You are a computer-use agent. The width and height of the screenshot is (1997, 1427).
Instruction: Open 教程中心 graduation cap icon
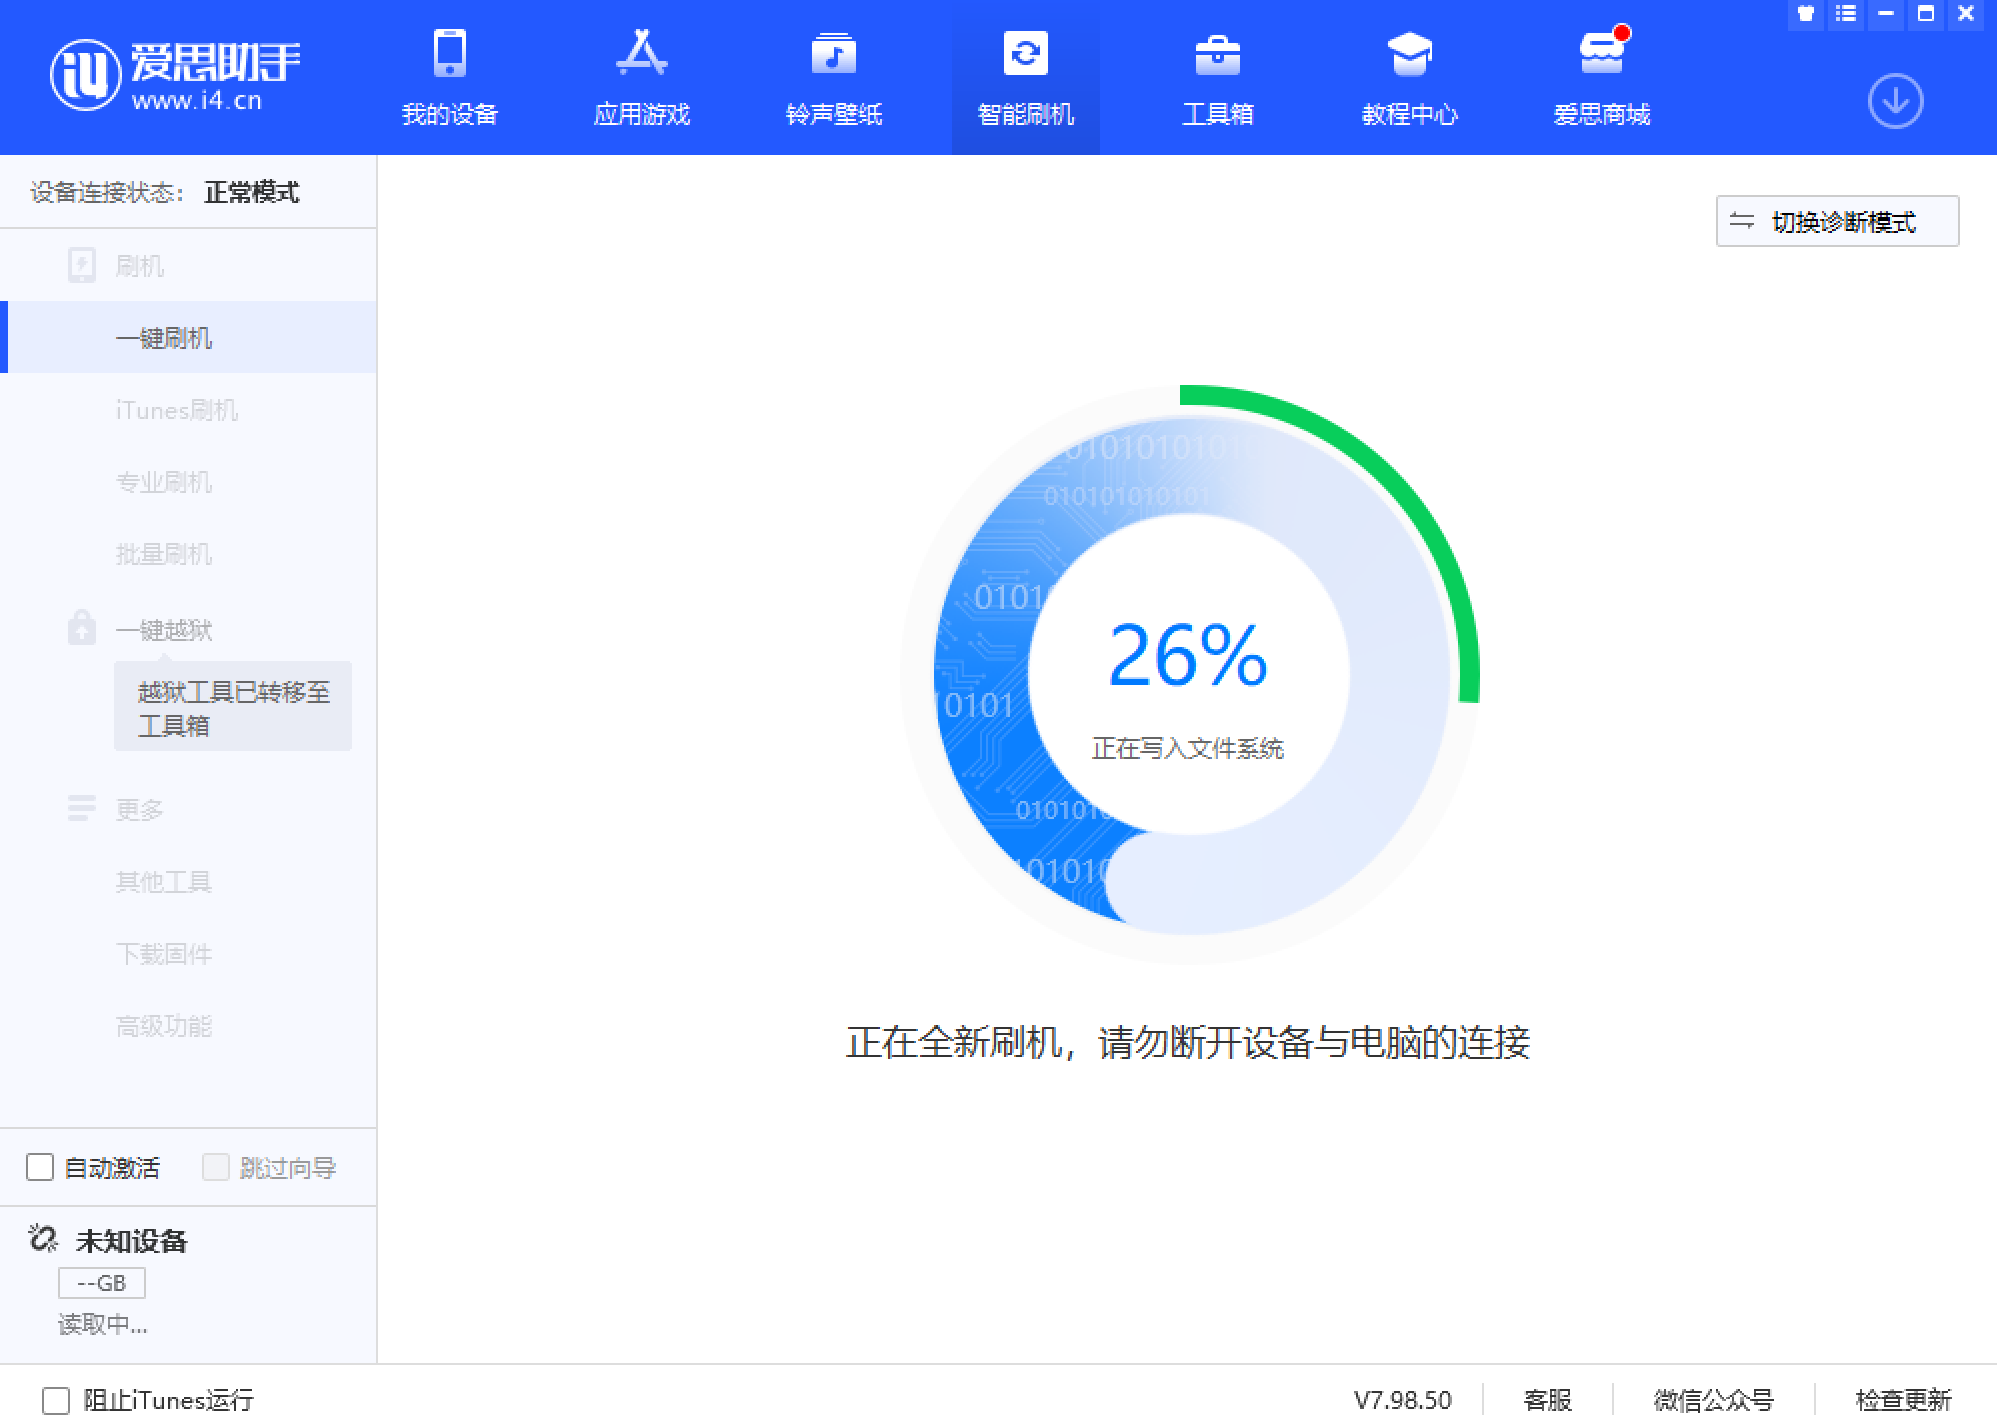coord(1409,54)
